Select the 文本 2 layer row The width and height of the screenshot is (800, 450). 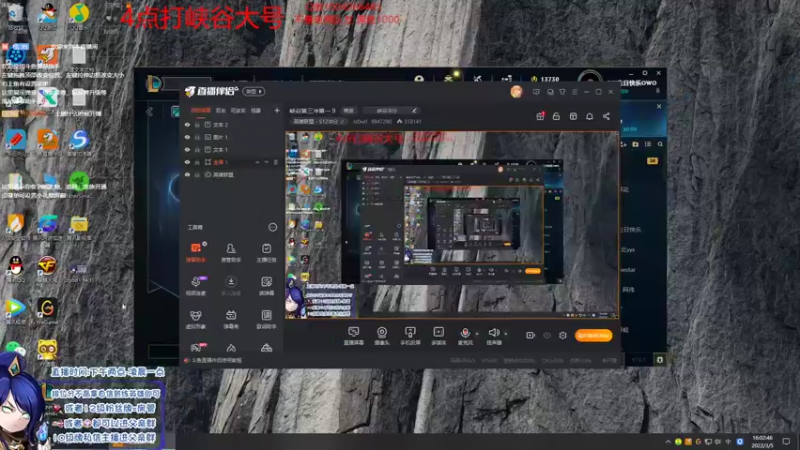click(x=232, y=124)
